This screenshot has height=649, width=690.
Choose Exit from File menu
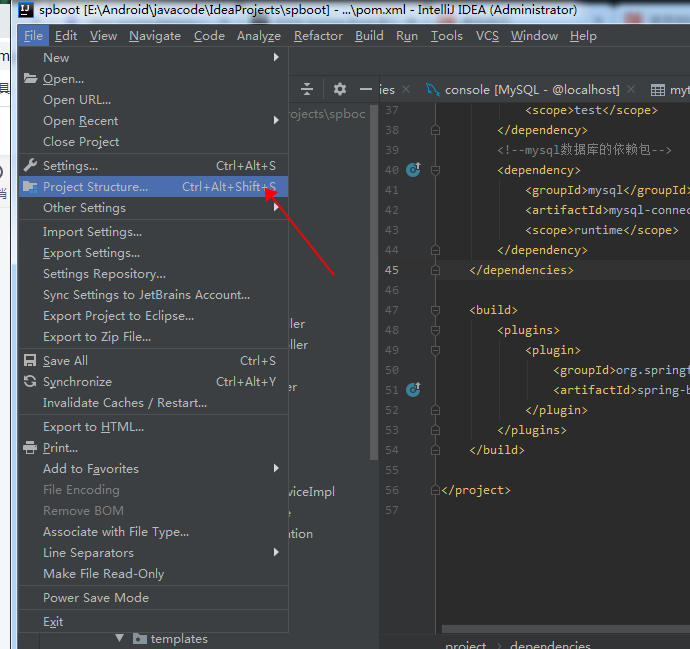(154, 622)
